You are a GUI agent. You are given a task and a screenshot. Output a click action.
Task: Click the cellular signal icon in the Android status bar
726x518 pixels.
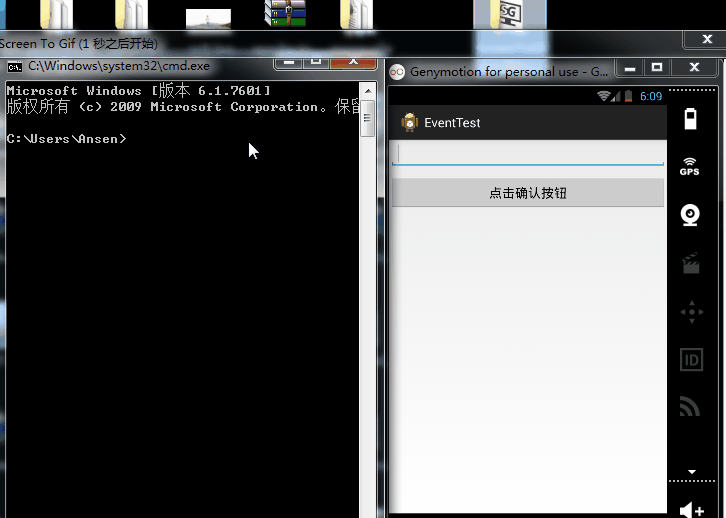[616, 96]
